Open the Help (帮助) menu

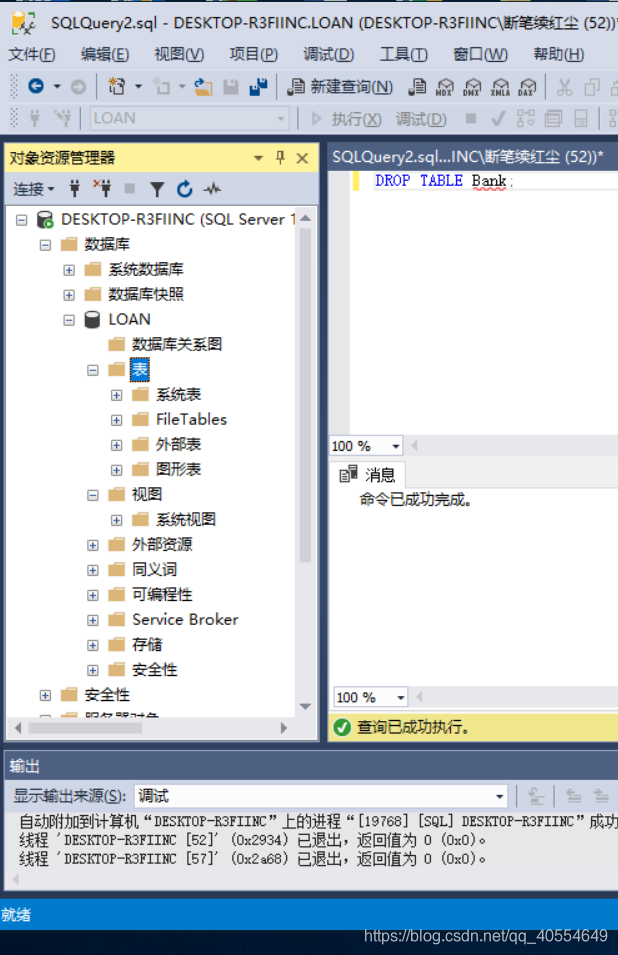(x=559, y=54)
